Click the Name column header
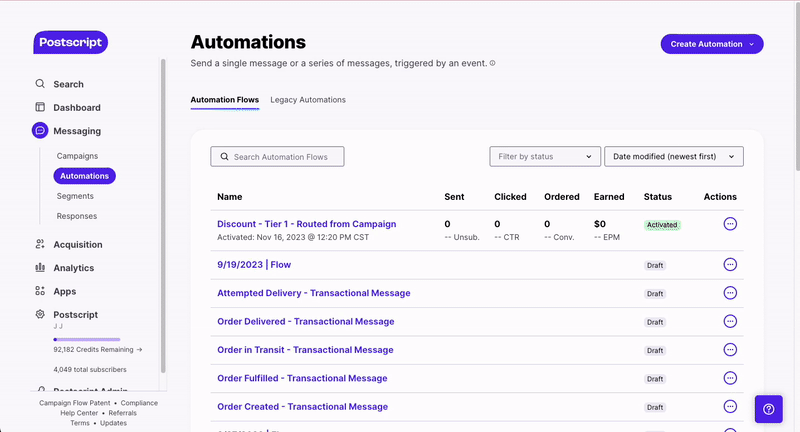 tap(230, 196)
